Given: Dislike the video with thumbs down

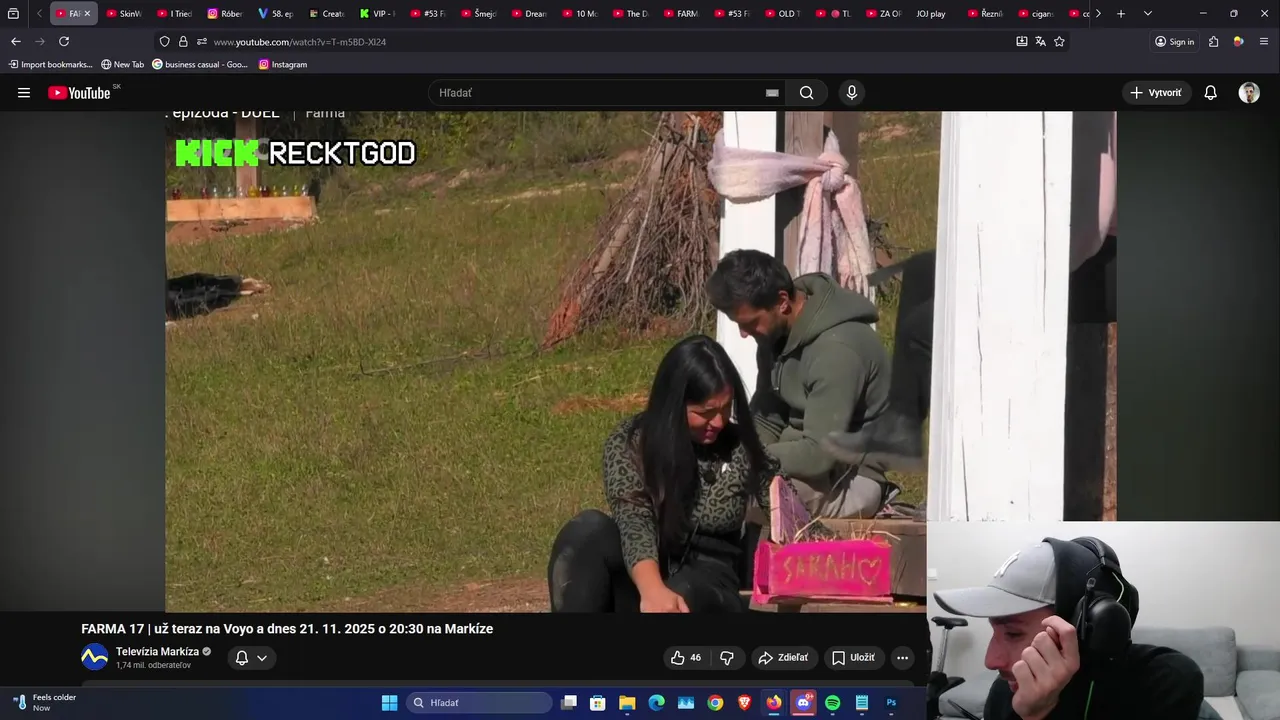Looking at the screenshot, I should tap(727, 657).
